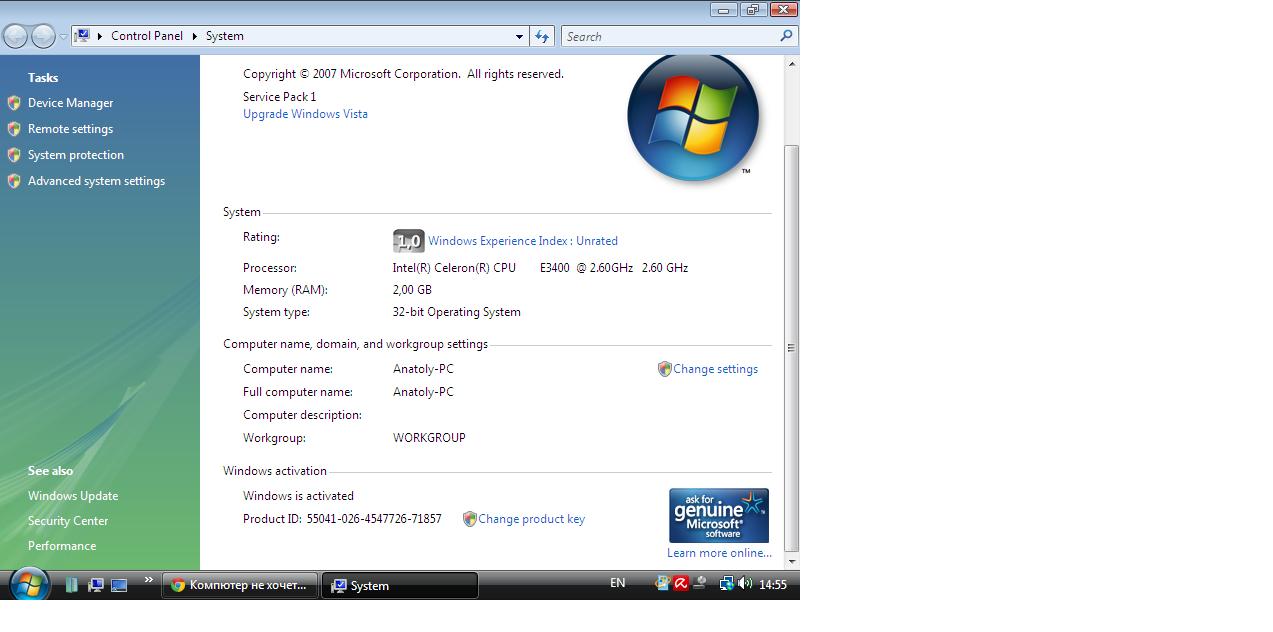Click the Safely Remove Hardware tray icon

pyautogui.click(x=700, y=583)
